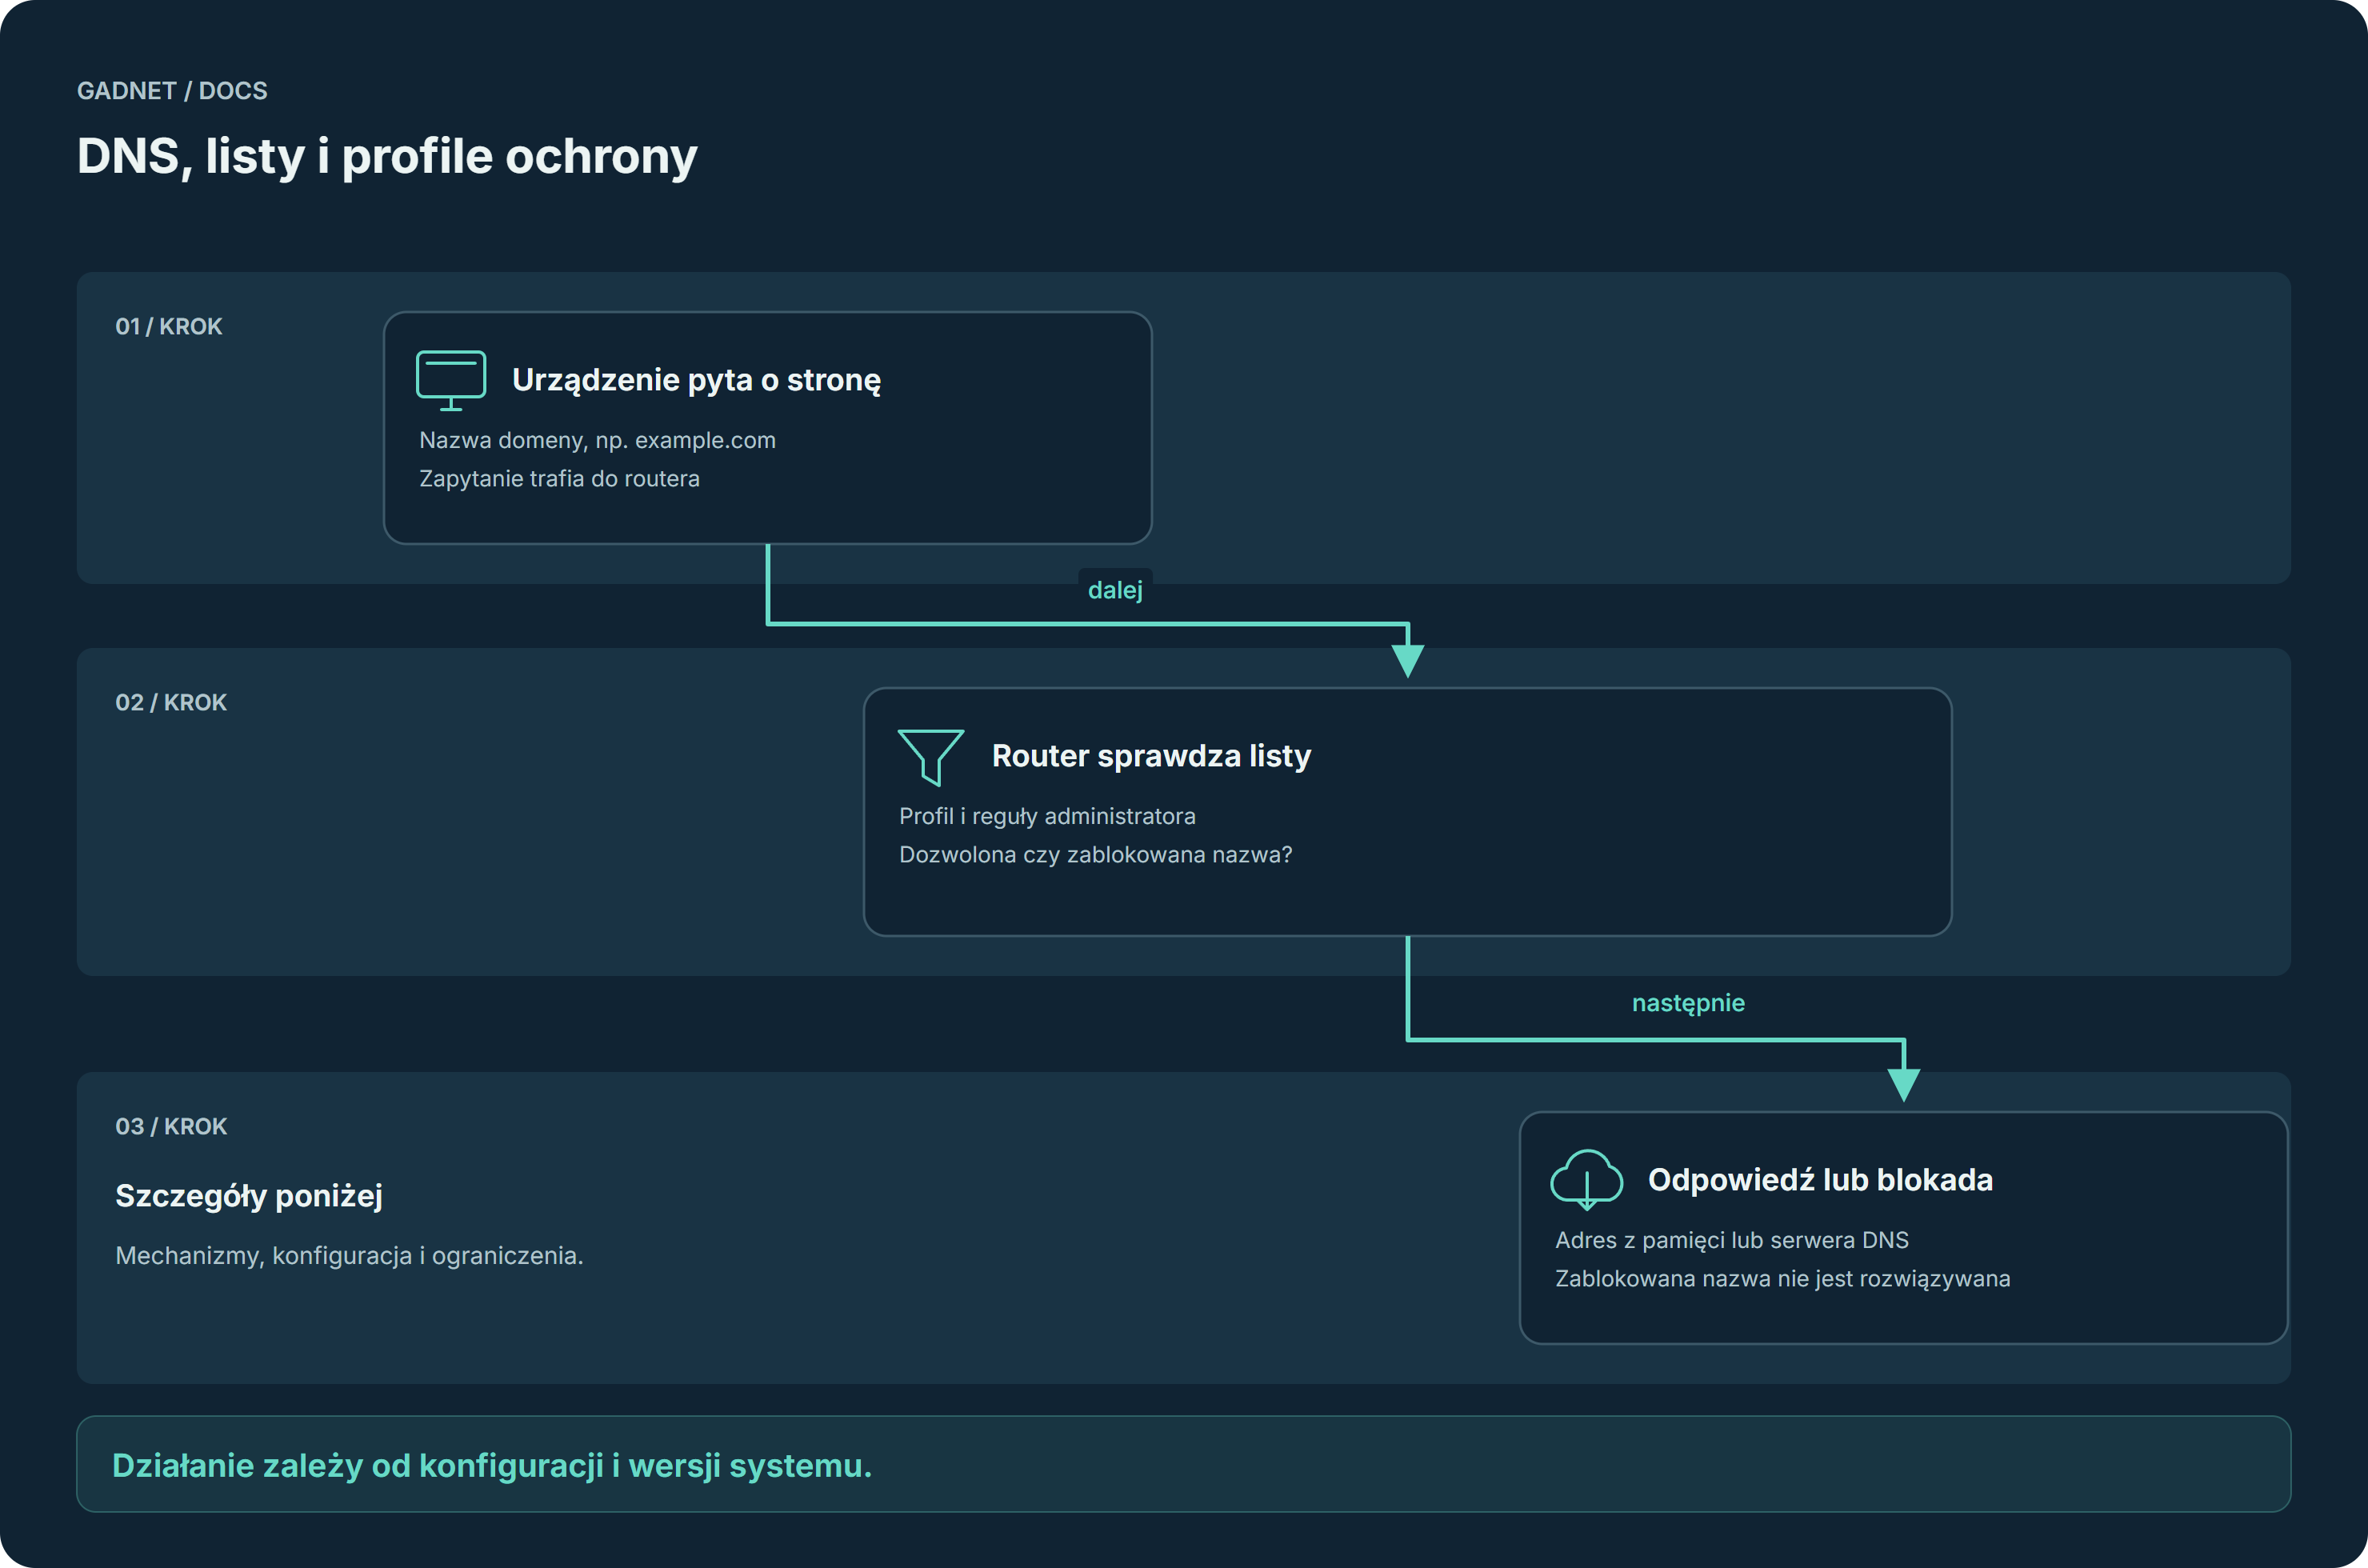Click "Adres z pamięci lub serwera DNS" text

[1731, 1241]
